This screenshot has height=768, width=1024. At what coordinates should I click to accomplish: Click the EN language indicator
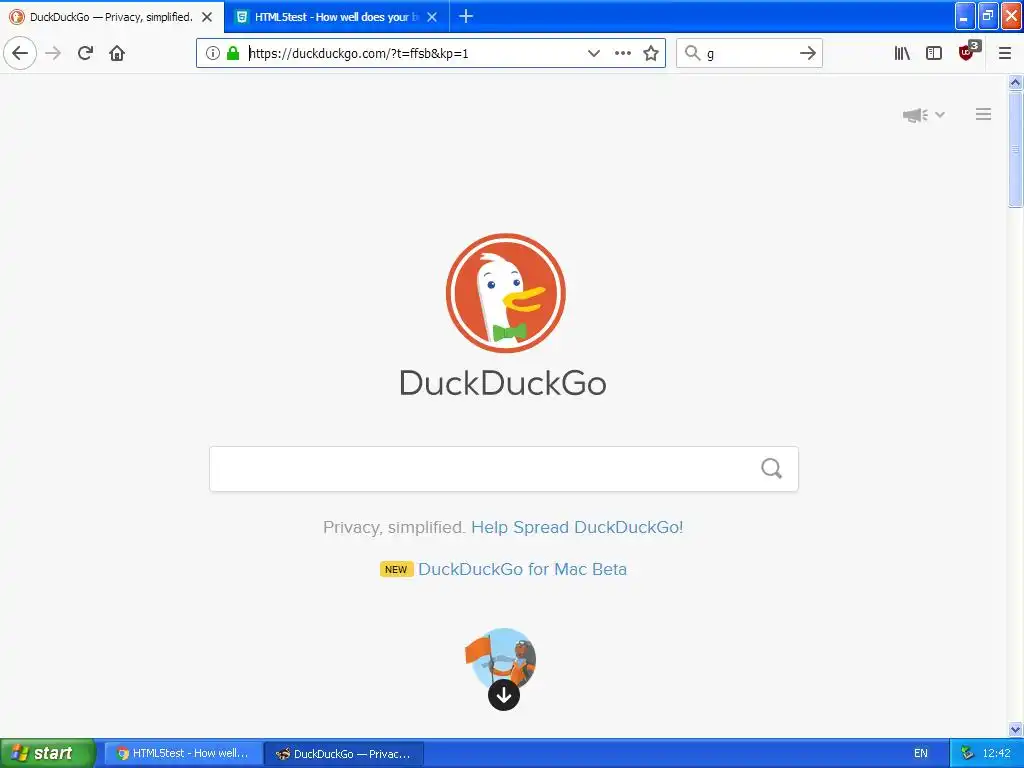tap(921, 753)
